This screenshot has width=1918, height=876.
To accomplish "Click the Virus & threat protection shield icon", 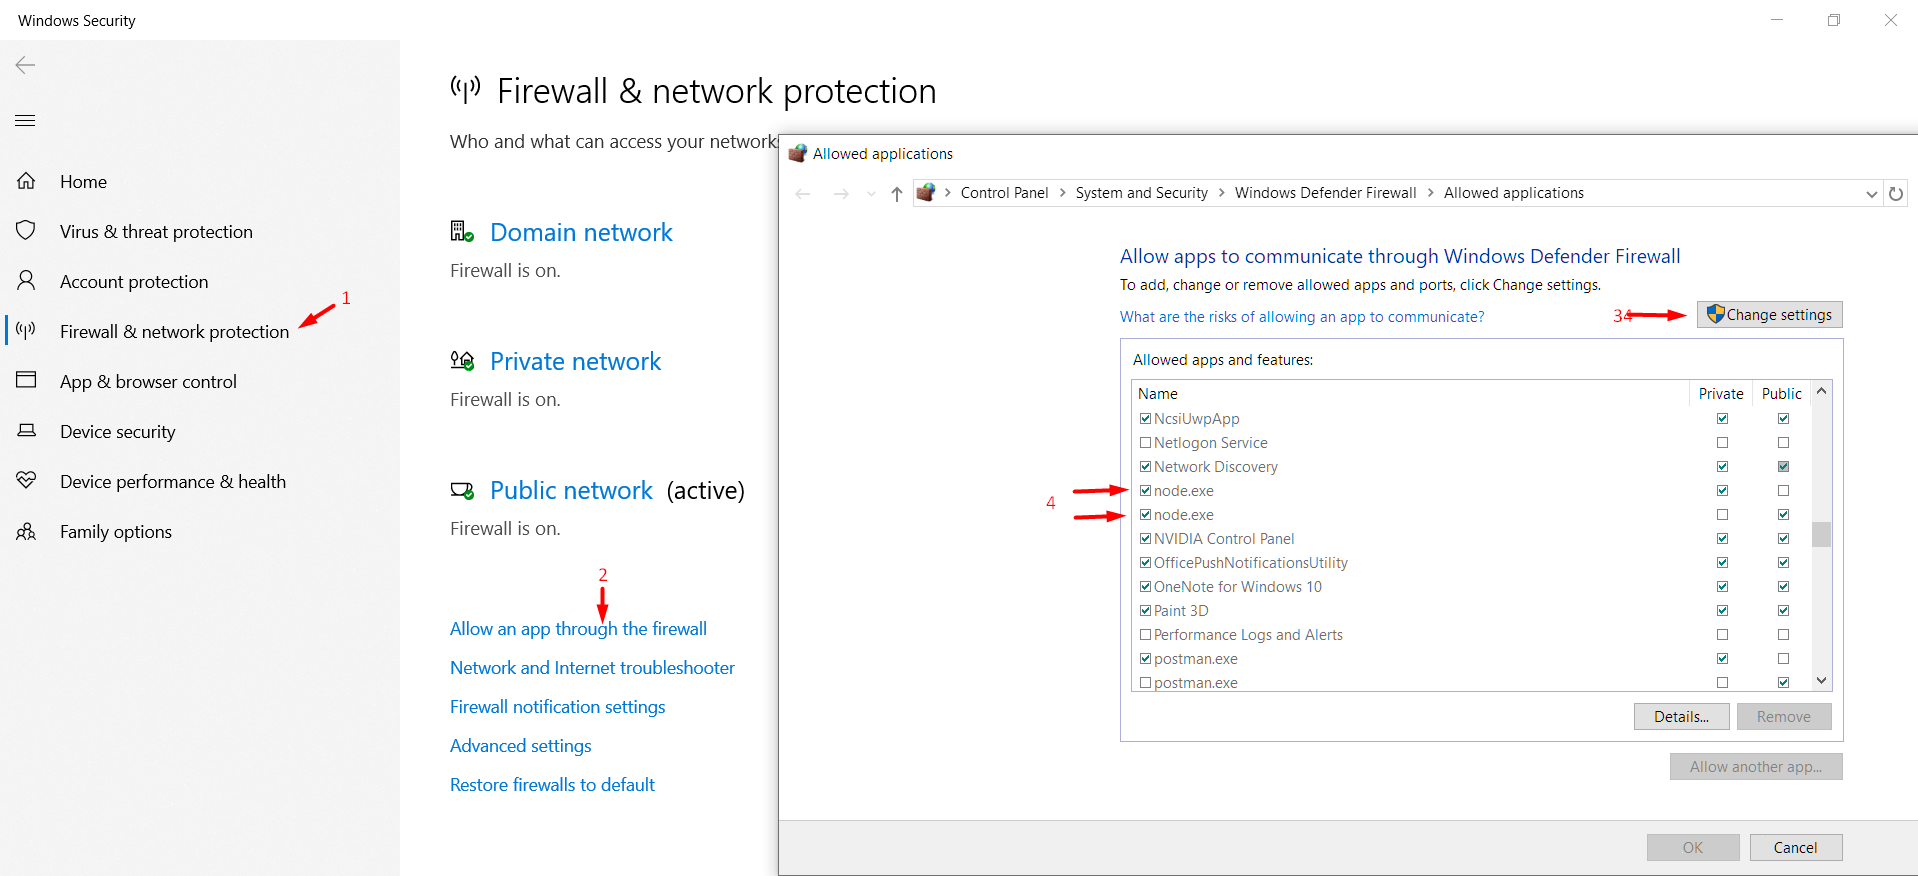I will pos(26,231).
